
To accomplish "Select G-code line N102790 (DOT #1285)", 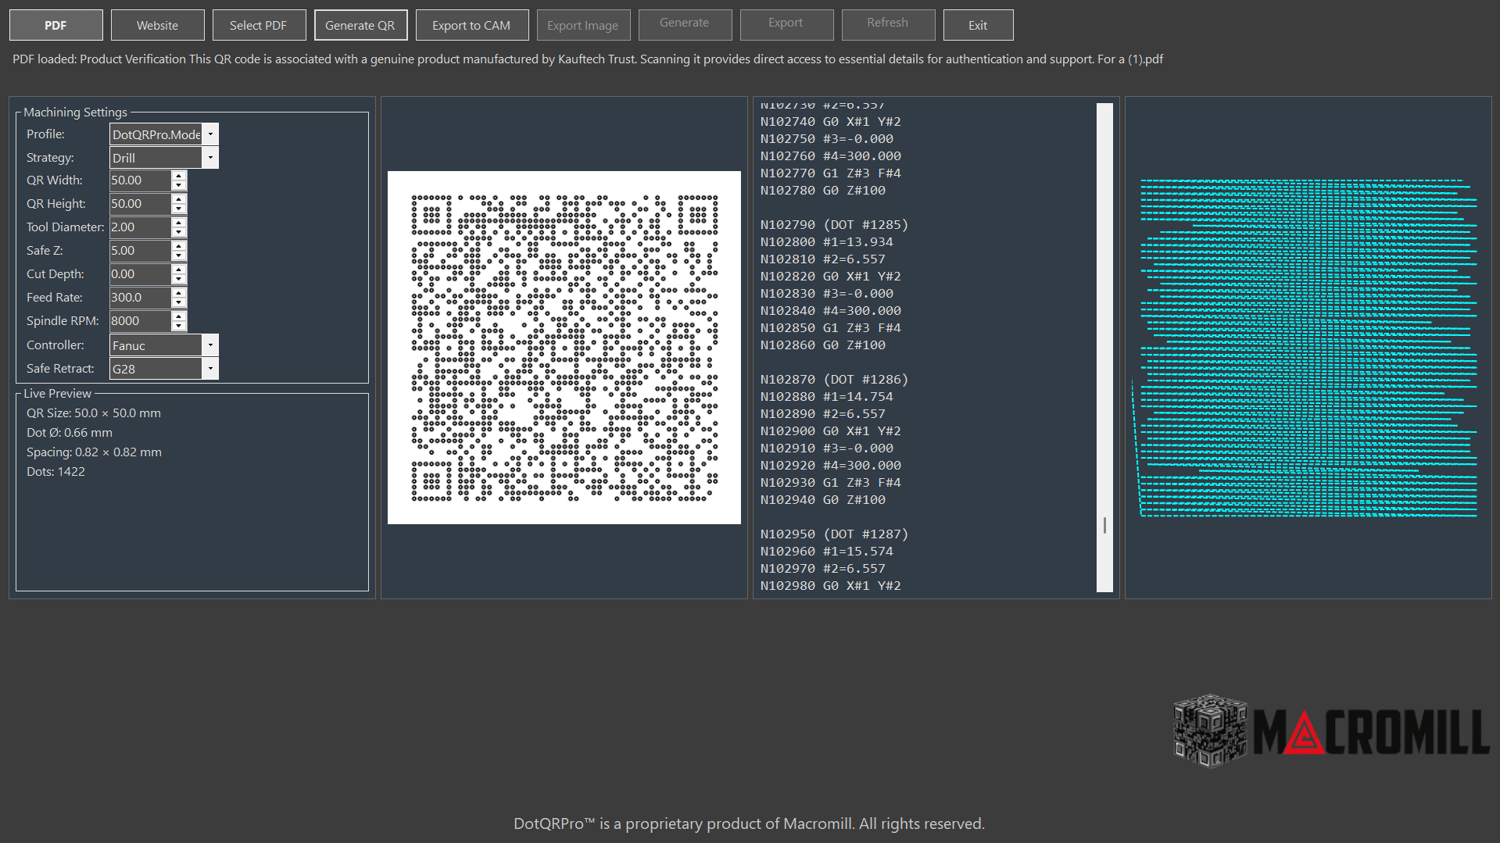I will tap(834, 225).
